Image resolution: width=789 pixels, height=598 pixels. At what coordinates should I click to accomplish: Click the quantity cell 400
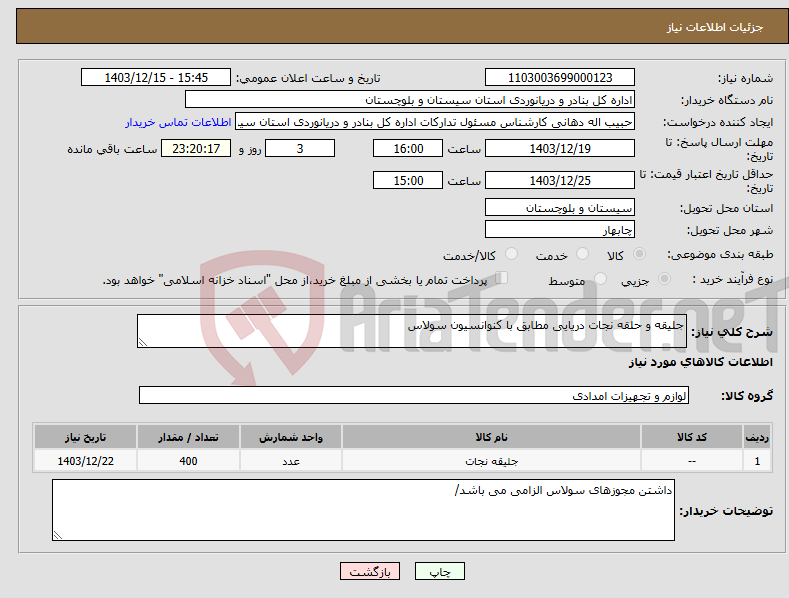click(188, 461)
